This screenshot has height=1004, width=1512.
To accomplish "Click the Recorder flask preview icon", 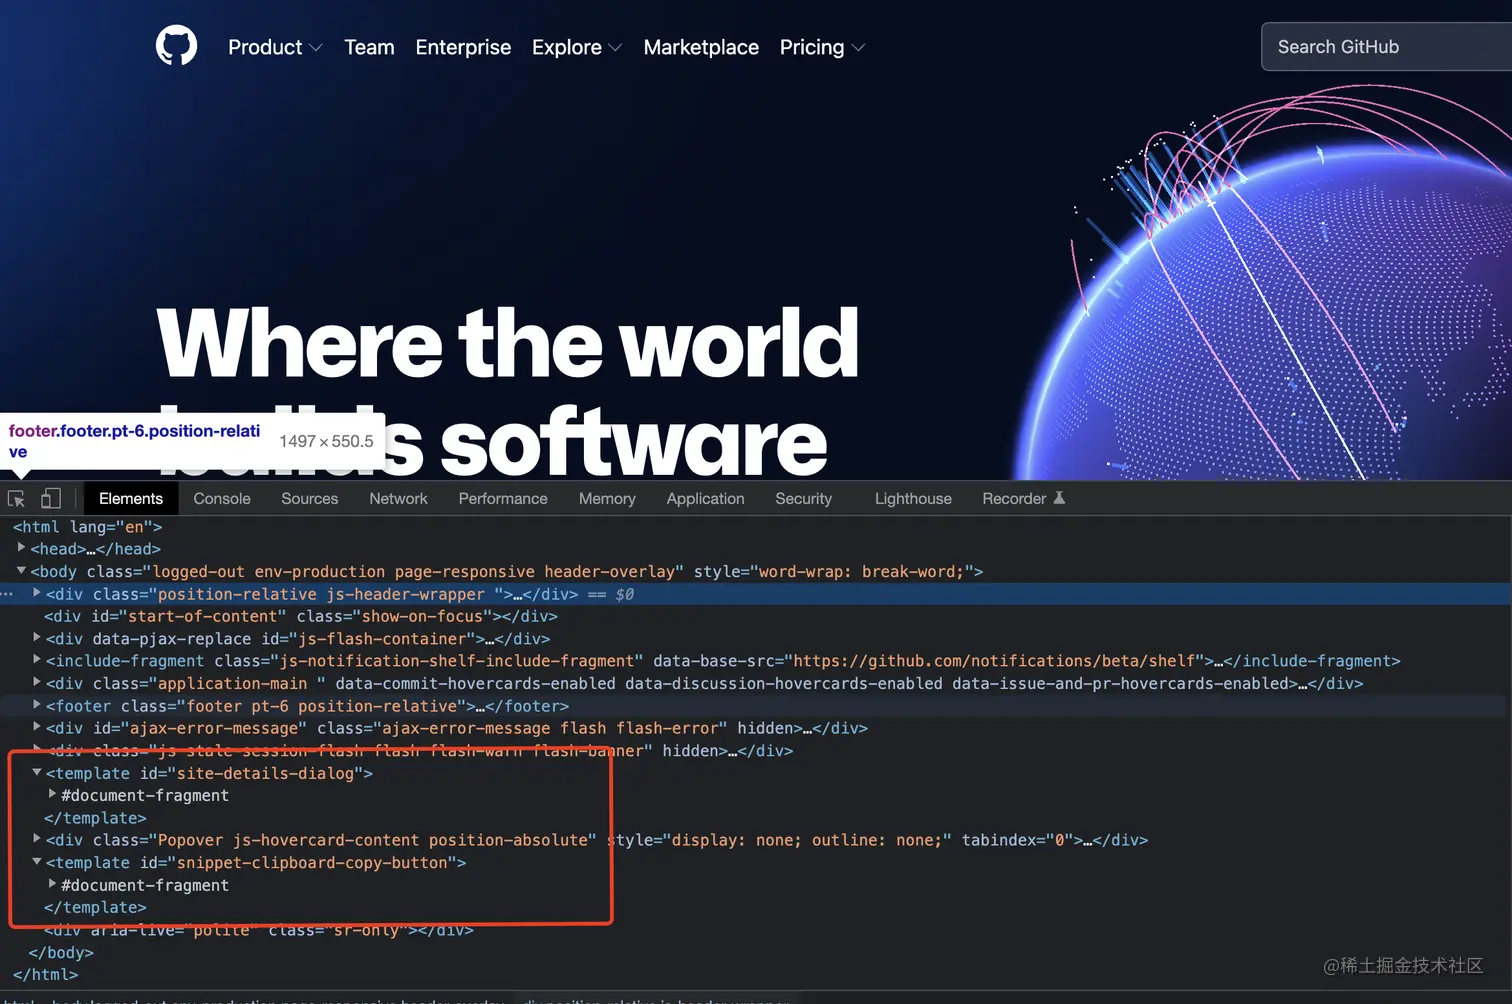I will point(1060,498).
